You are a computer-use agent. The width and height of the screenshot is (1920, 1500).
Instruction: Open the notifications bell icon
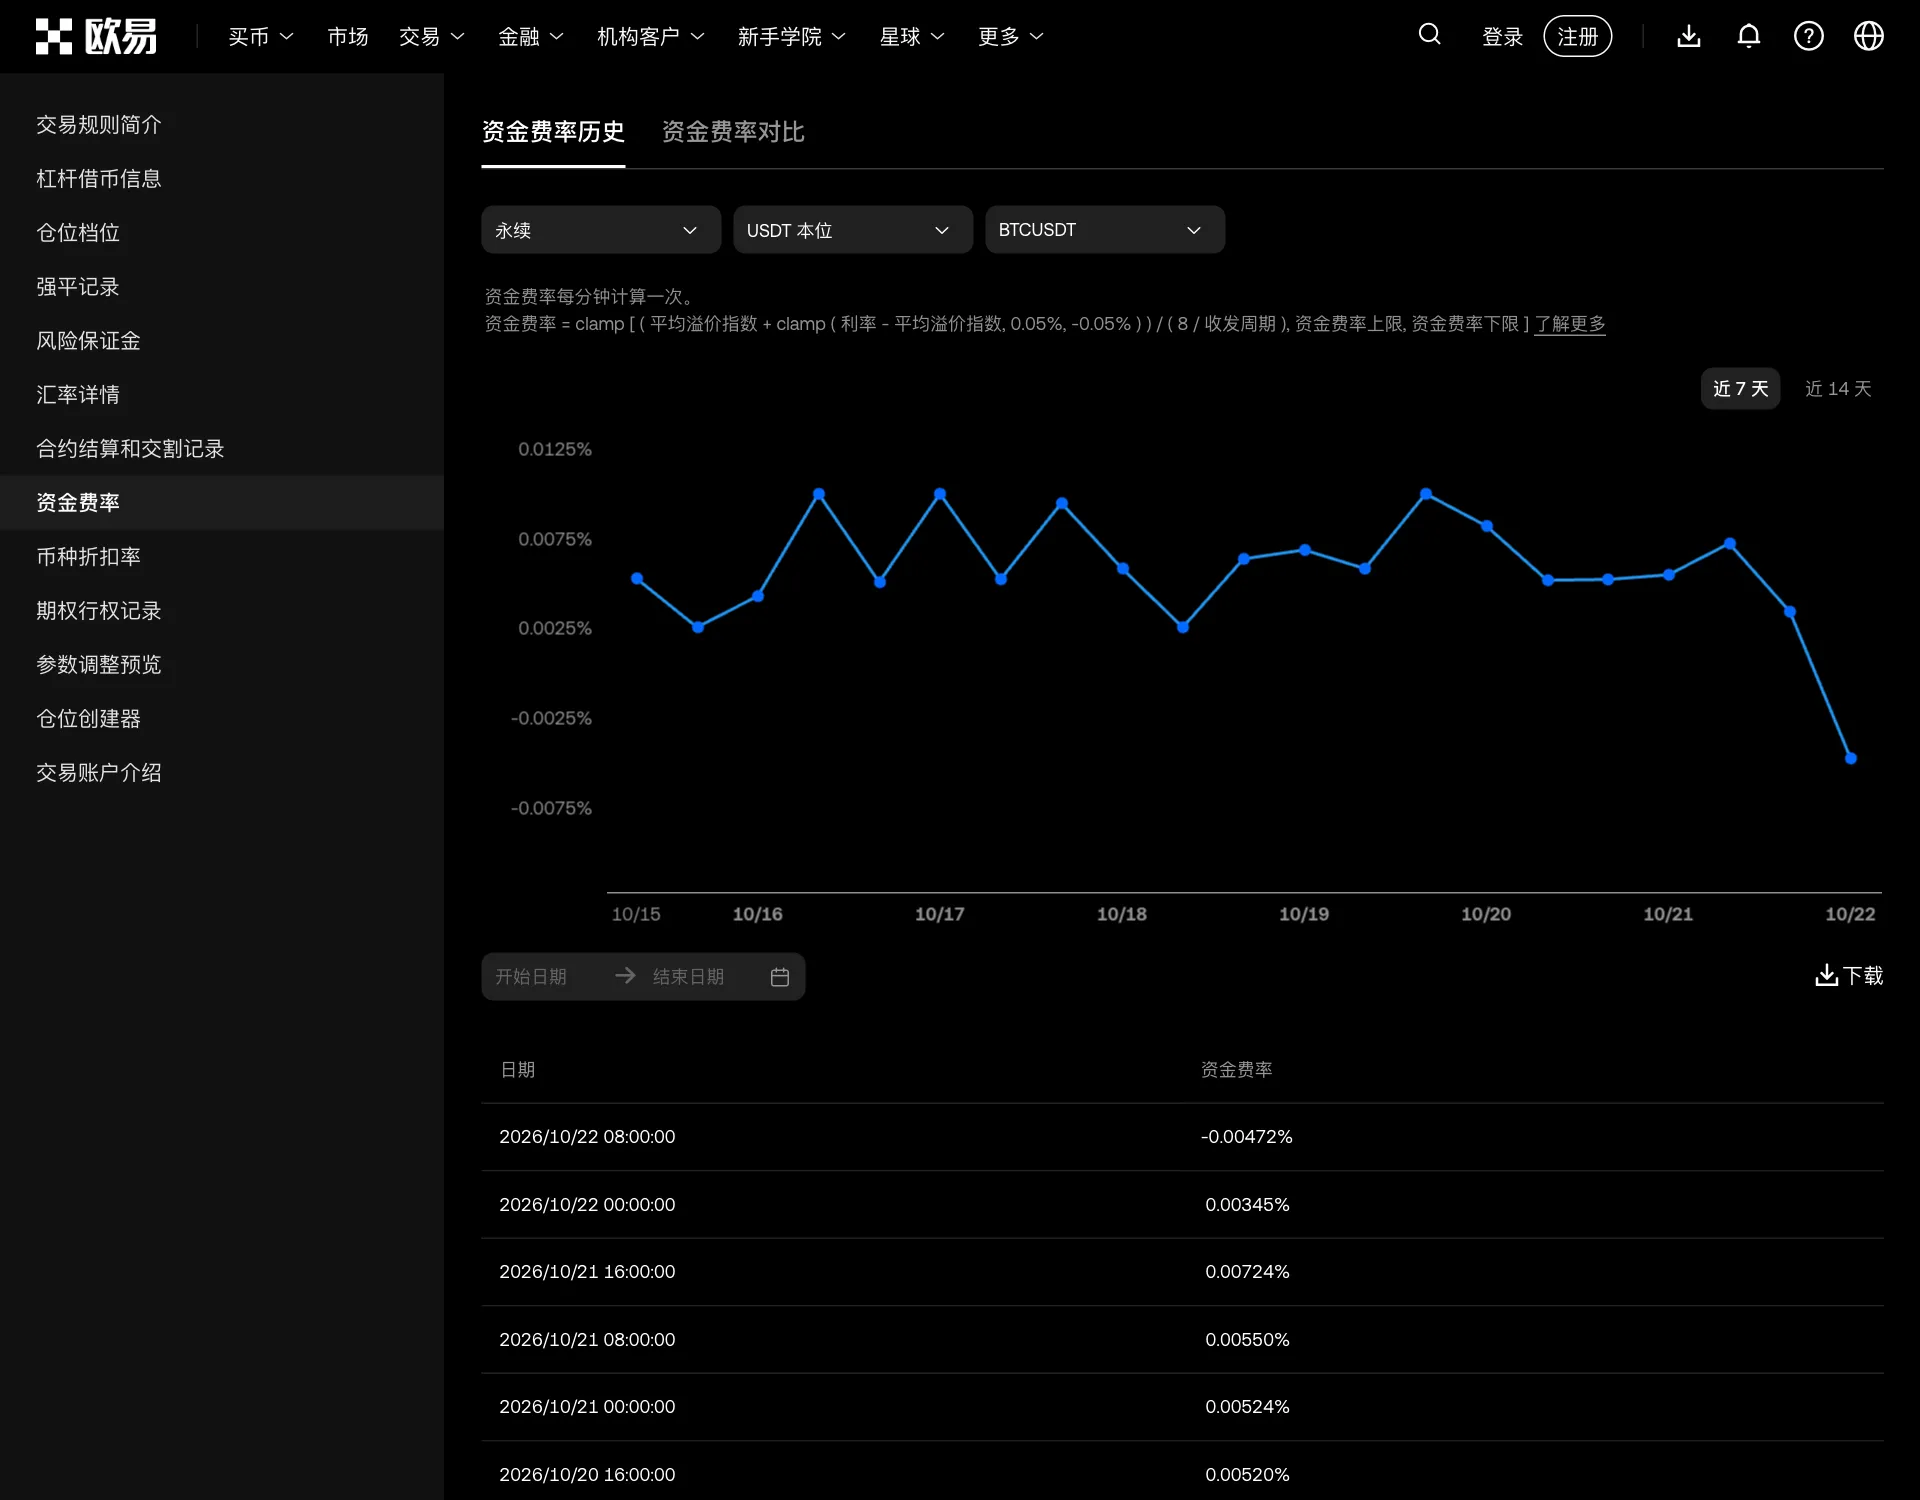1748,36
